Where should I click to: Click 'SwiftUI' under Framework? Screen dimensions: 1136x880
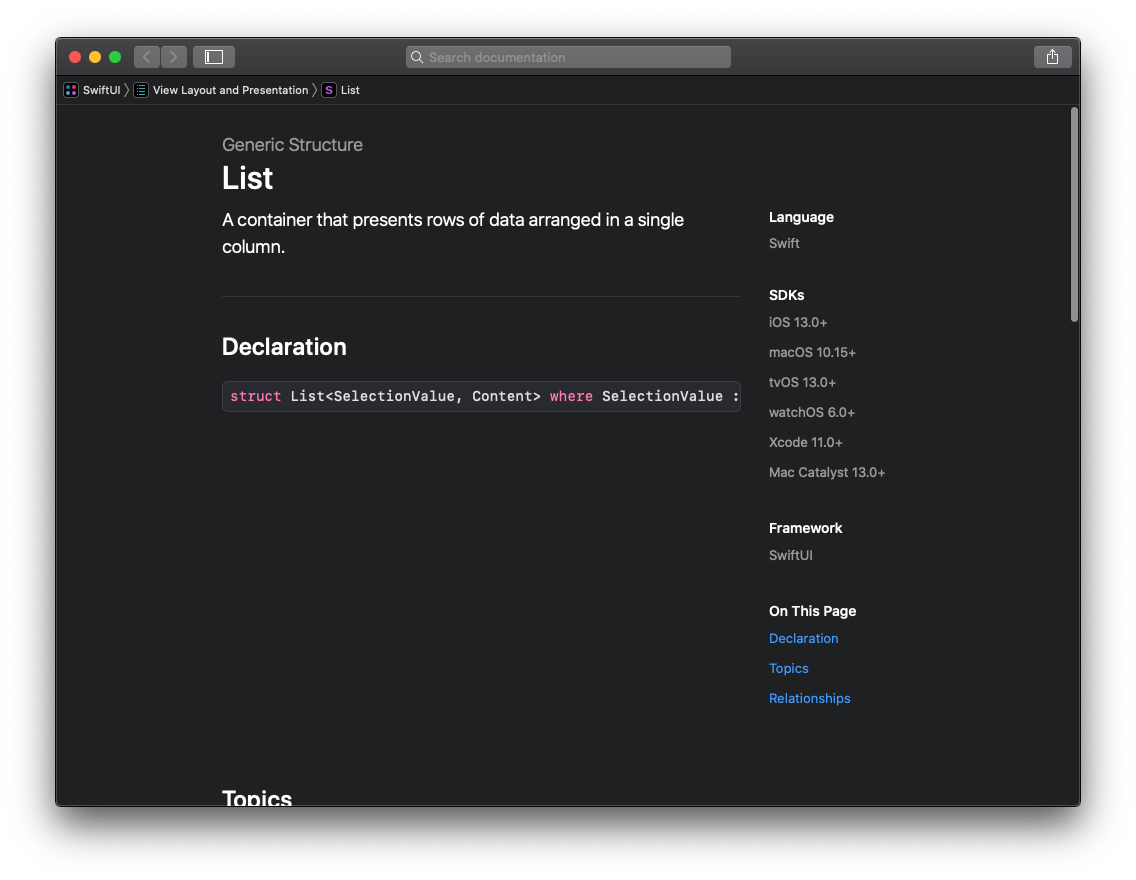[790, 556]
